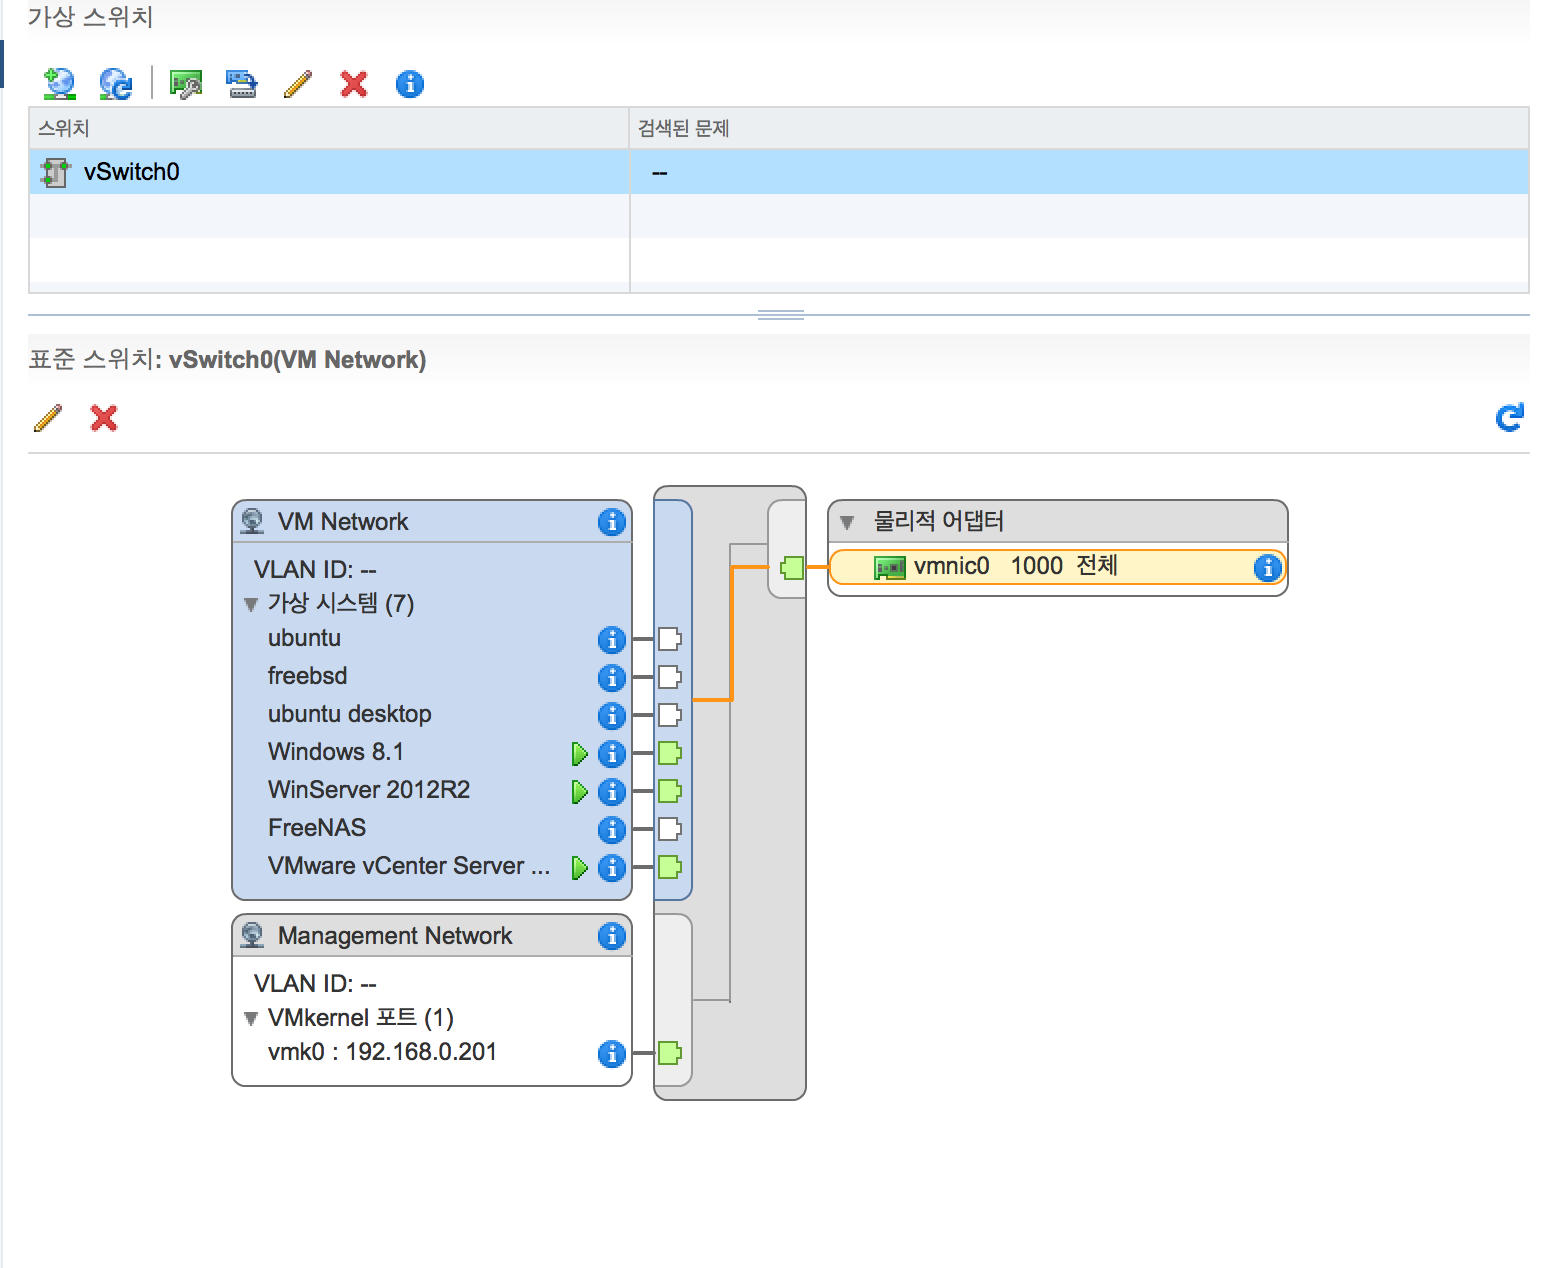Select the Management Network port group title

(x=395, y=936)
